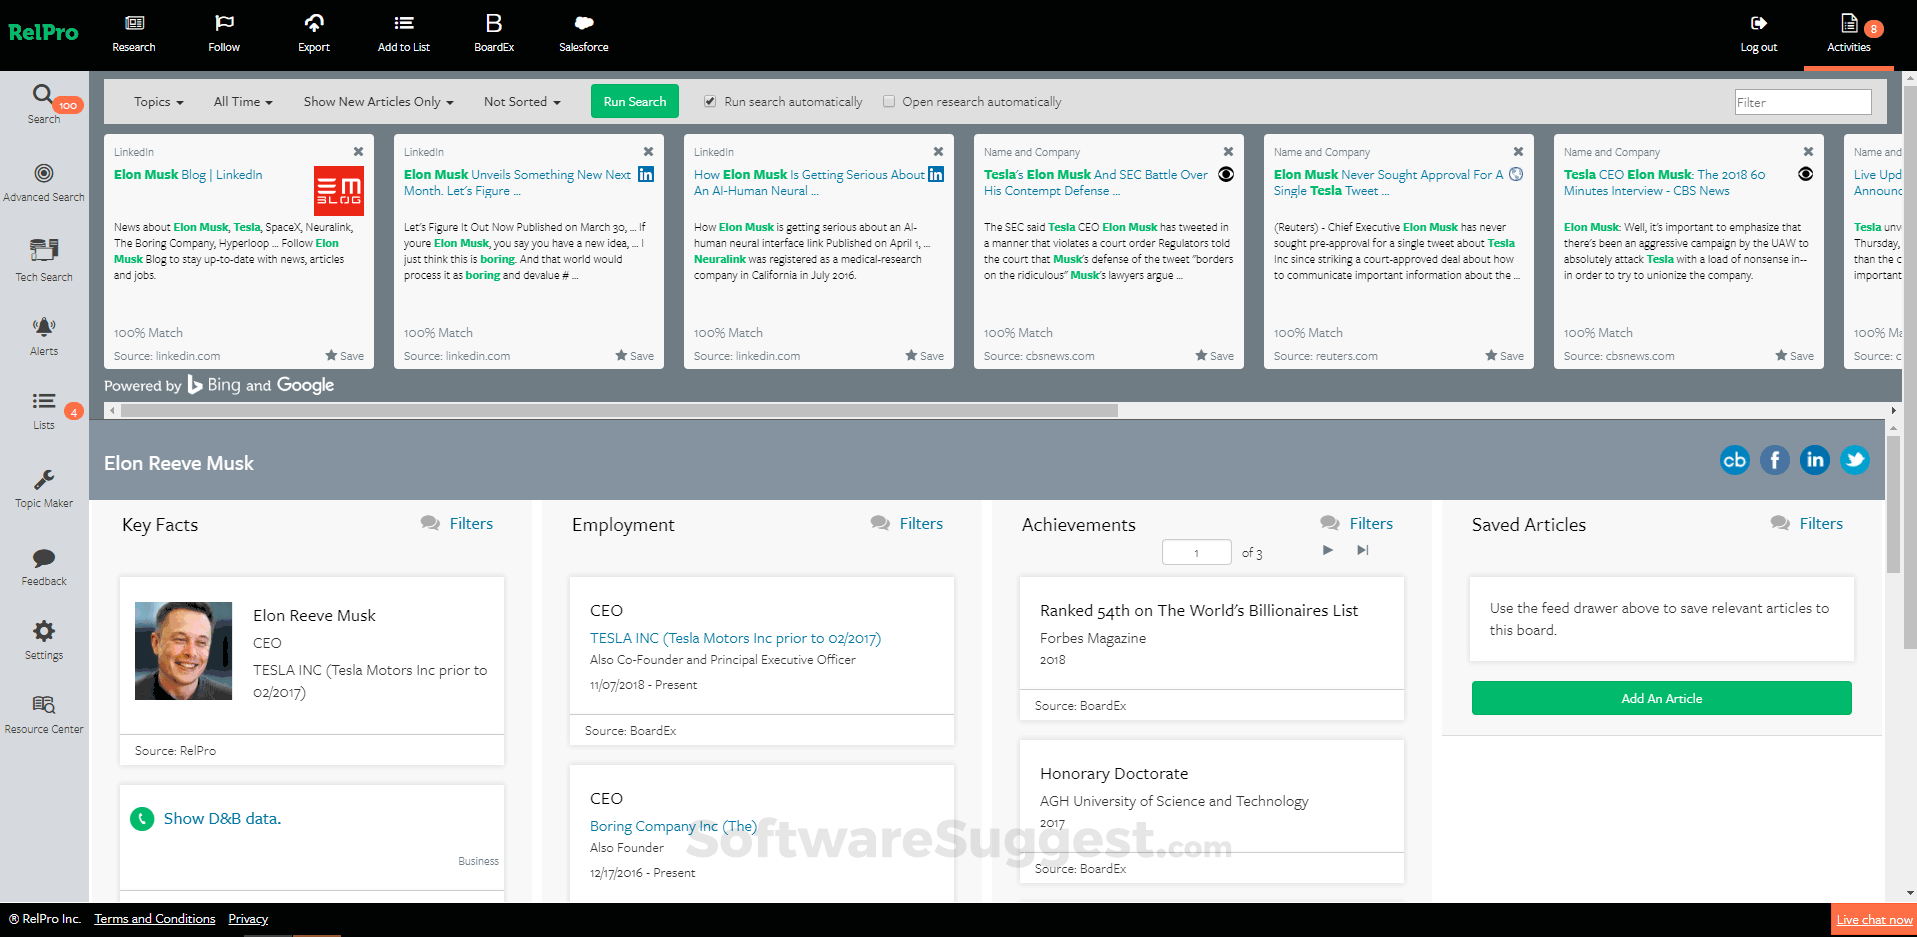Switch to the Activities tab
Viewport: 1917px width, 937px height.
coord(1846,32)
